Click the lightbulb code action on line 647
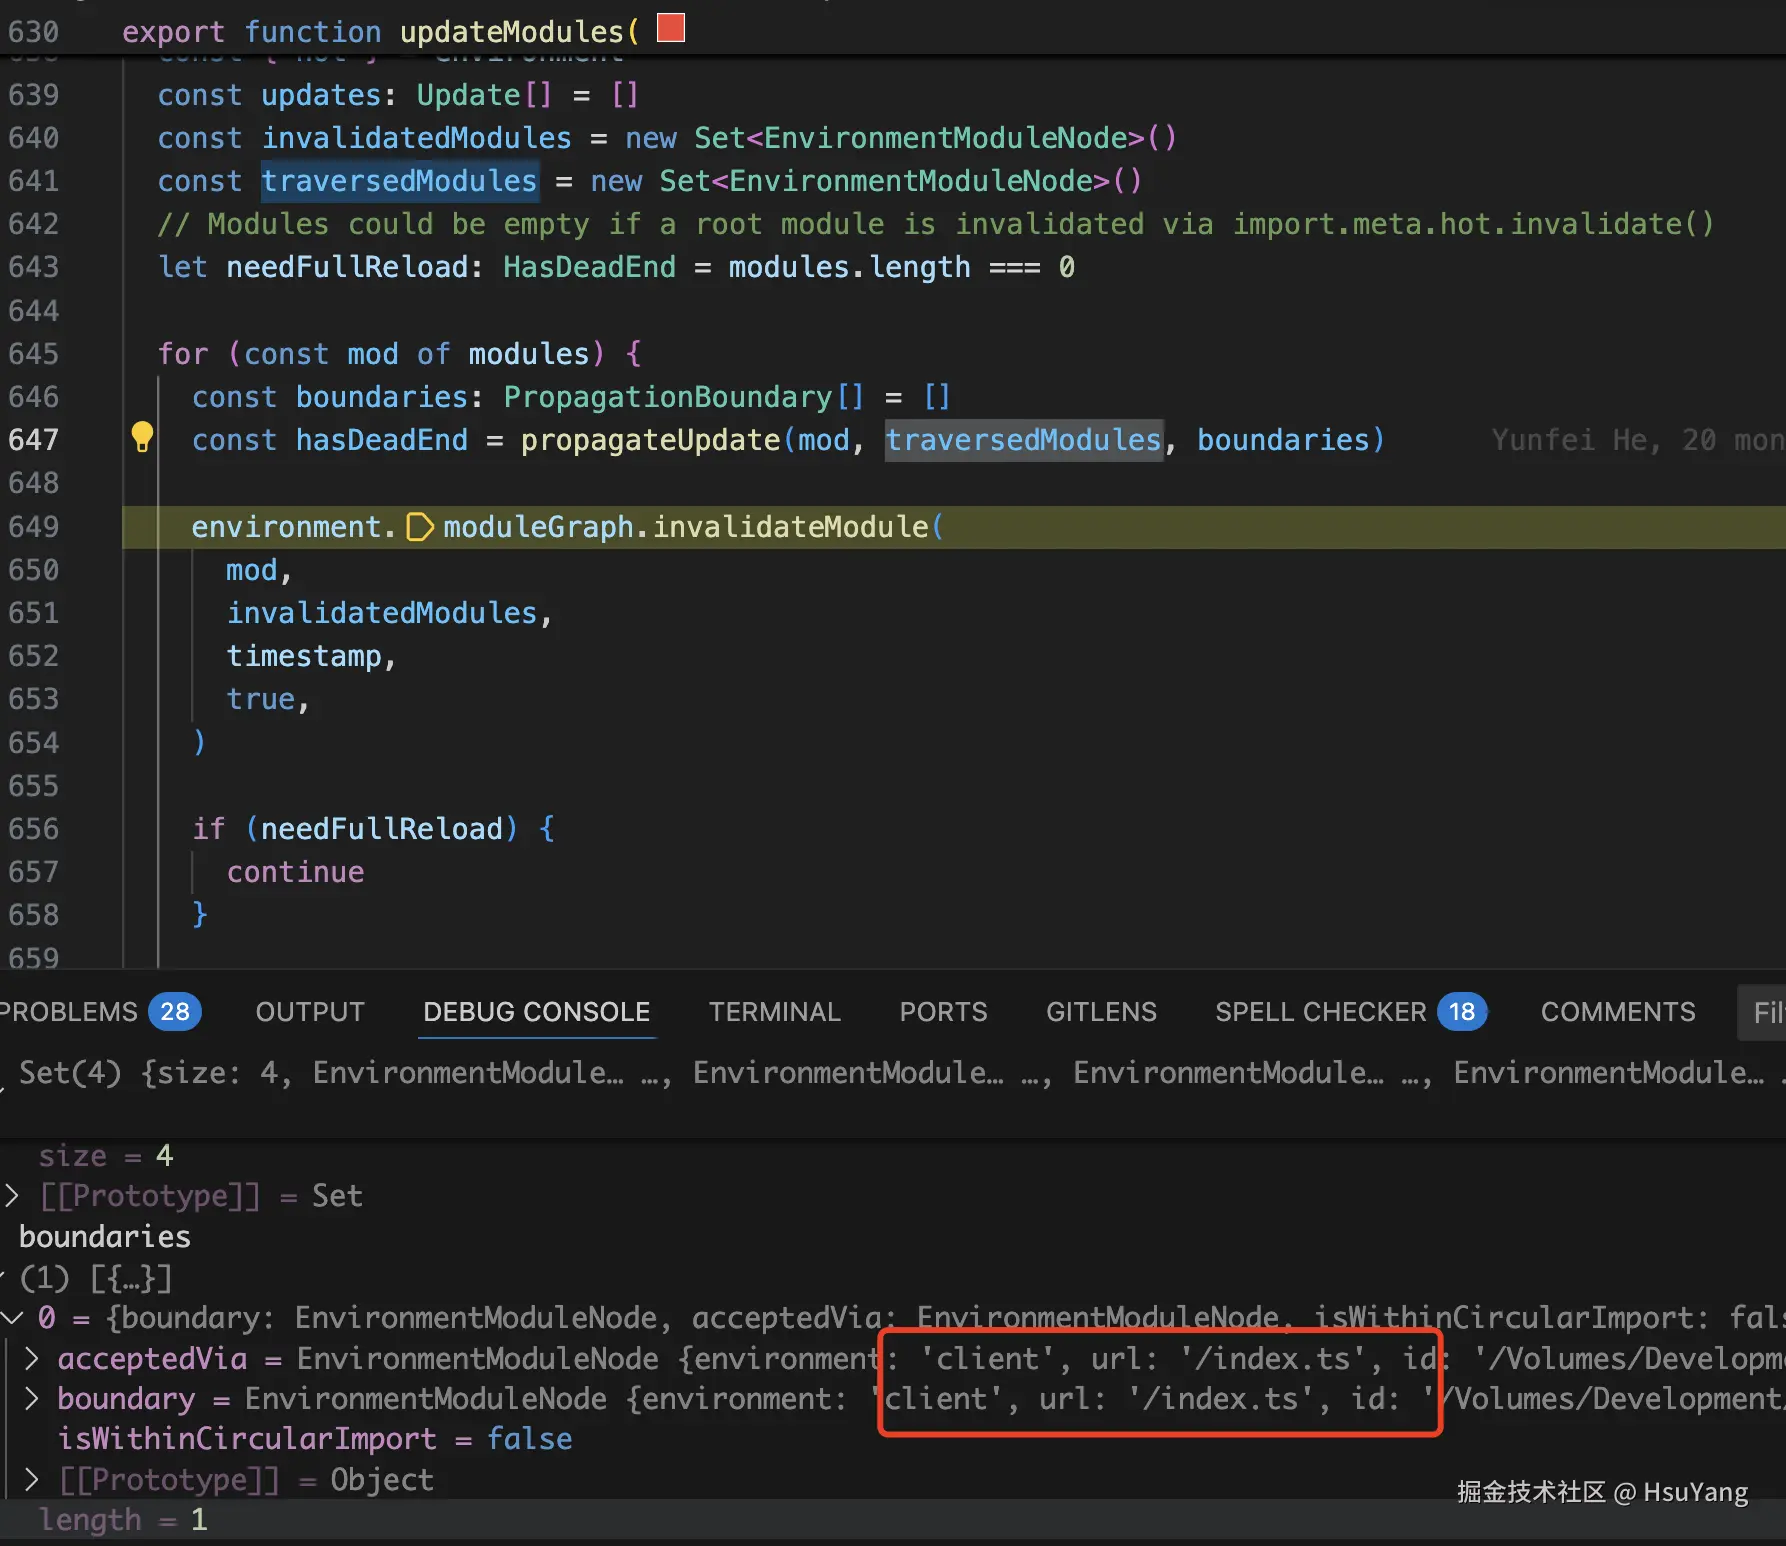 (142, 437)
